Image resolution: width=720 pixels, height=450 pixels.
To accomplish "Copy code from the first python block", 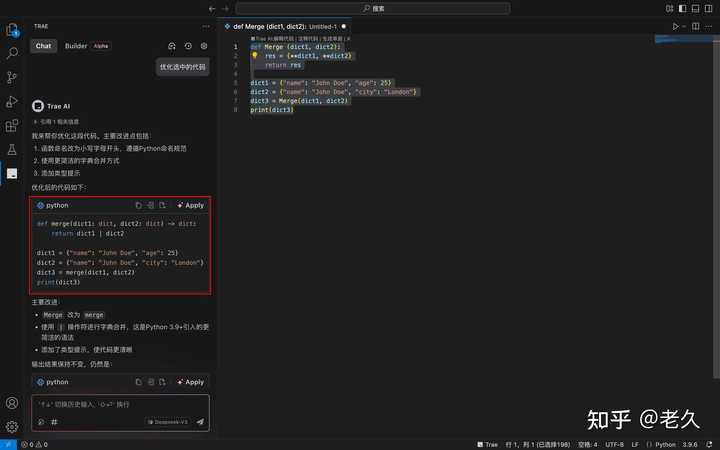I will pos(139,205).
